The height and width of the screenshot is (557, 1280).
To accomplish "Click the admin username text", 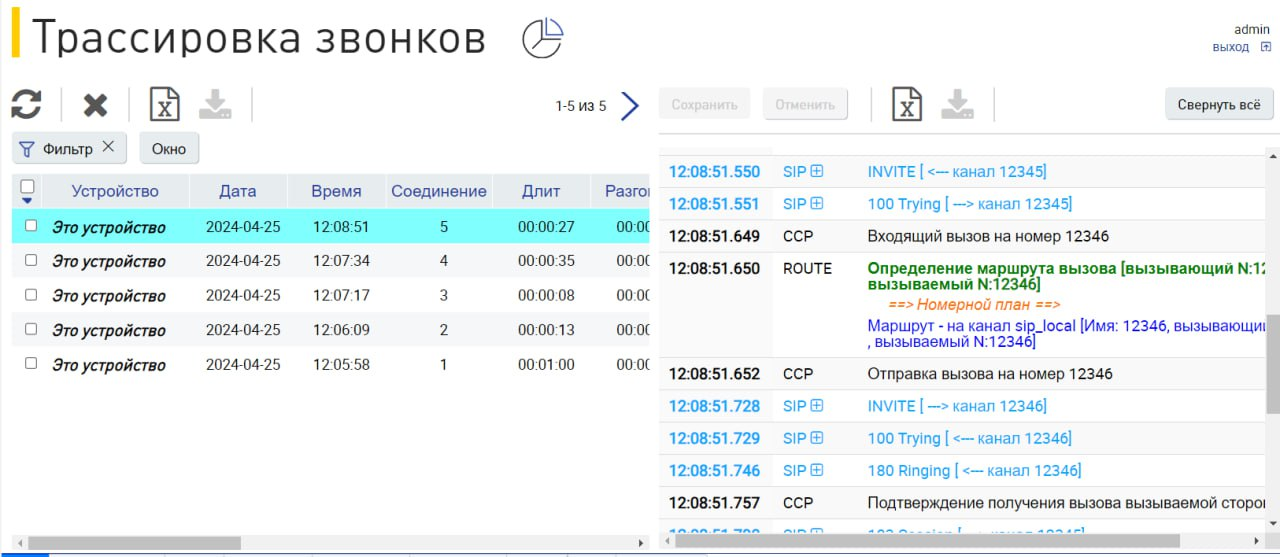I will (x=1251, y=29).
